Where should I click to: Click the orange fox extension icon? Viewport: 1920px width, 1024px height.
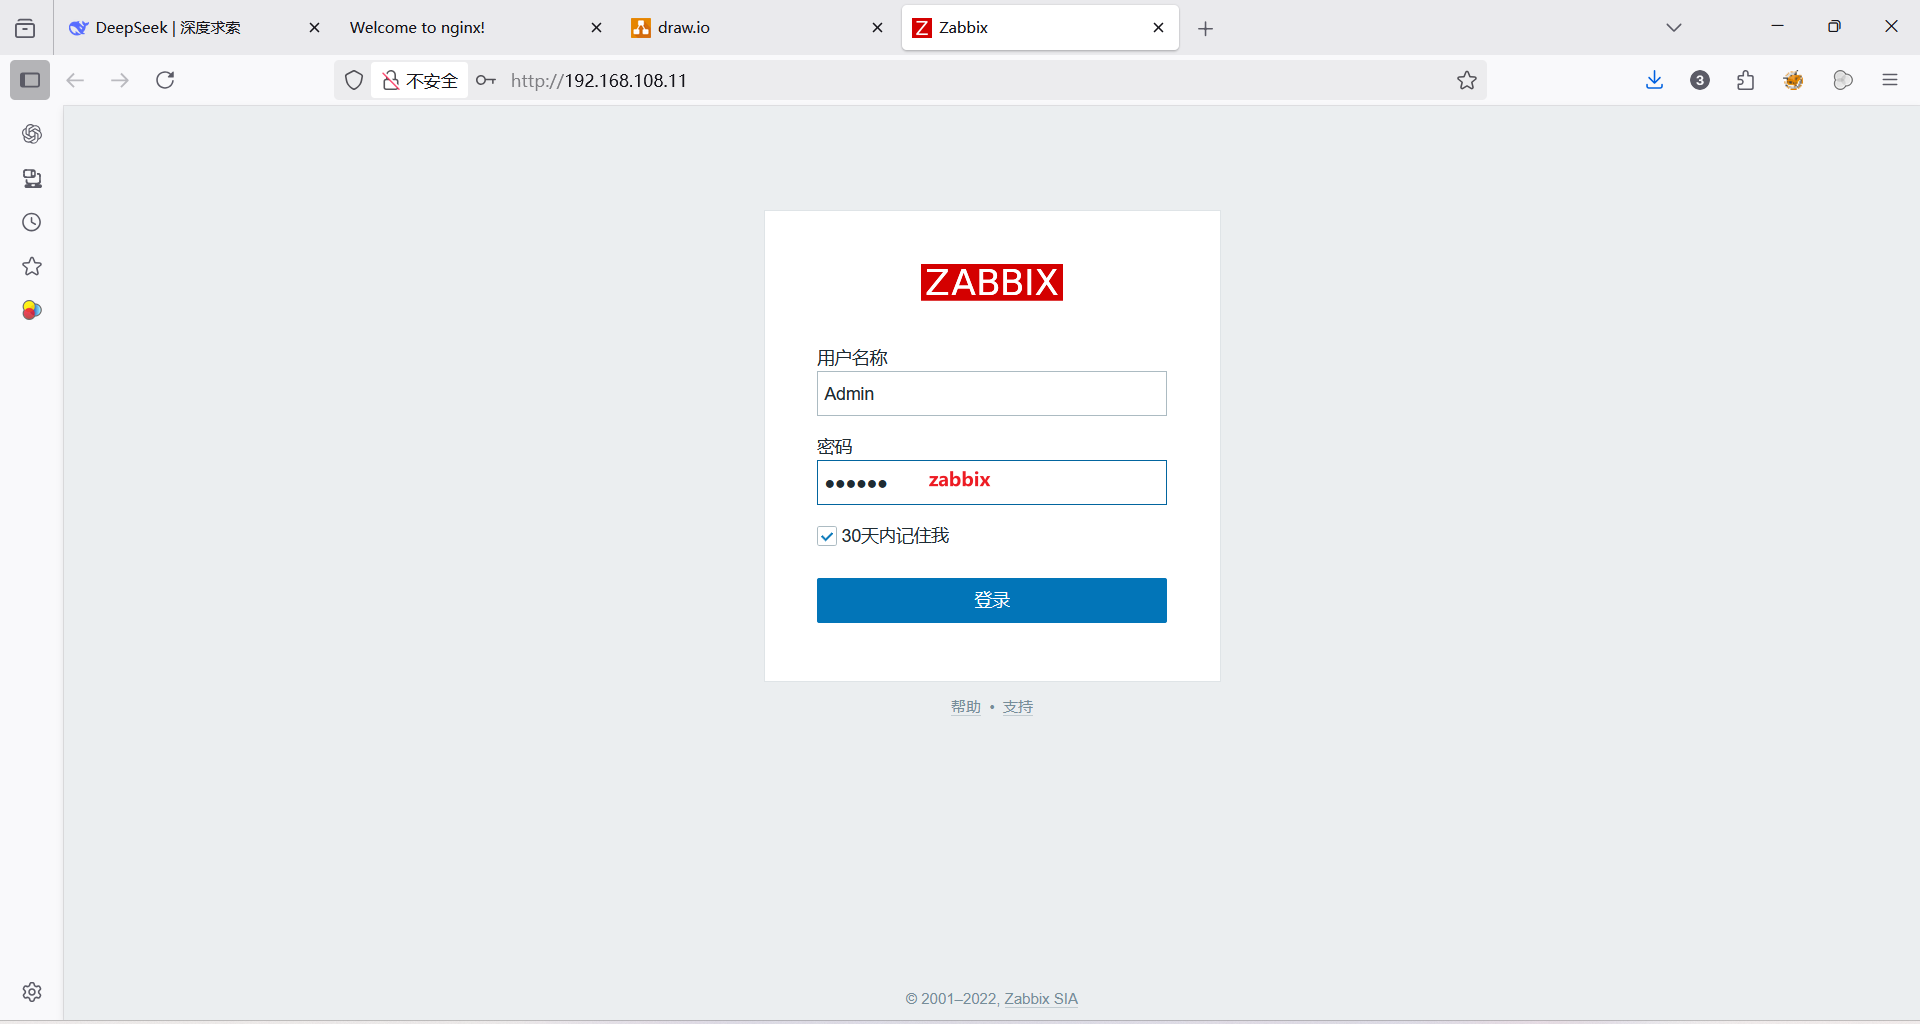pos(1794,80)
